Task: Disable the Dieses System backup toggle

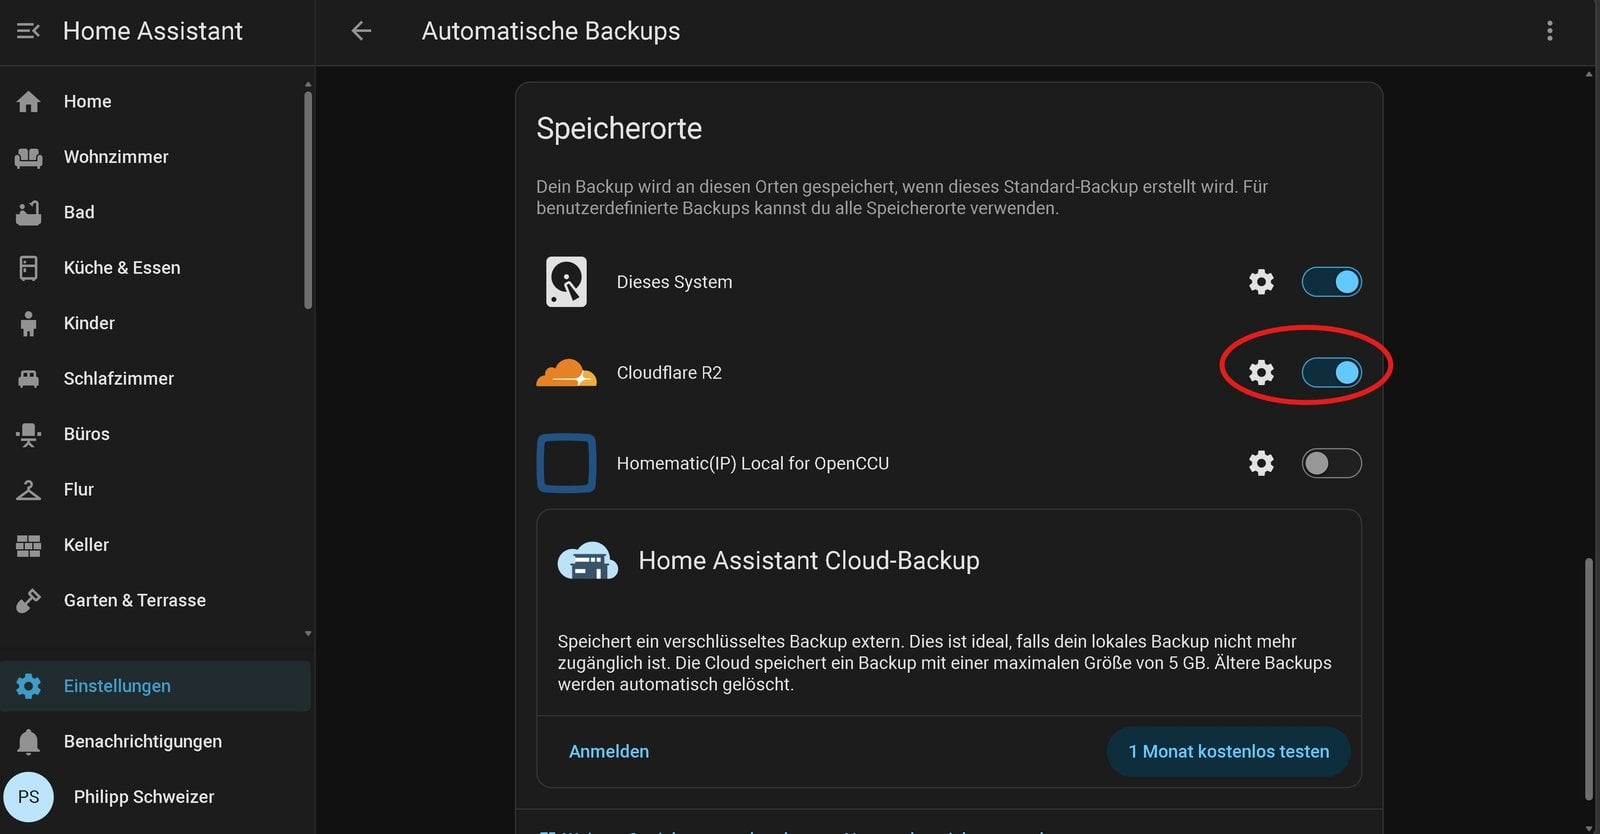Action: (1331, 282)
